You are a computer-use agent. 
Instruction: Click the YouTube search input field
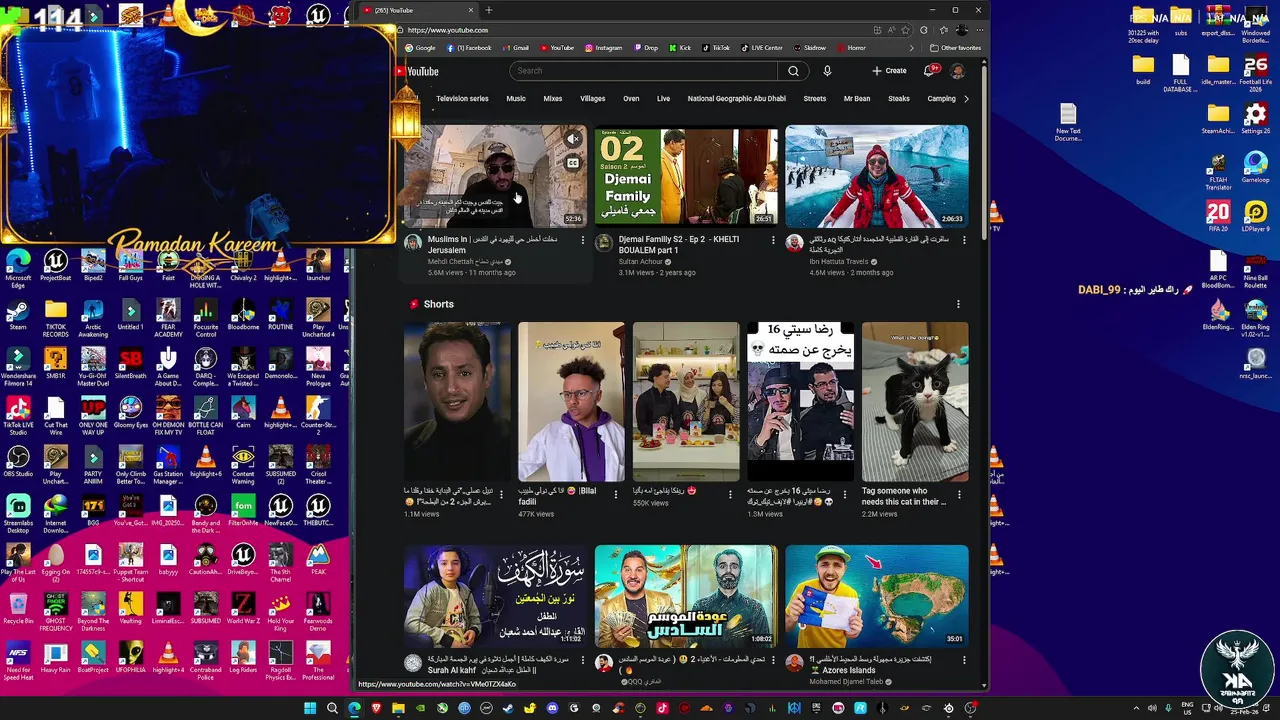pos(643,71)
